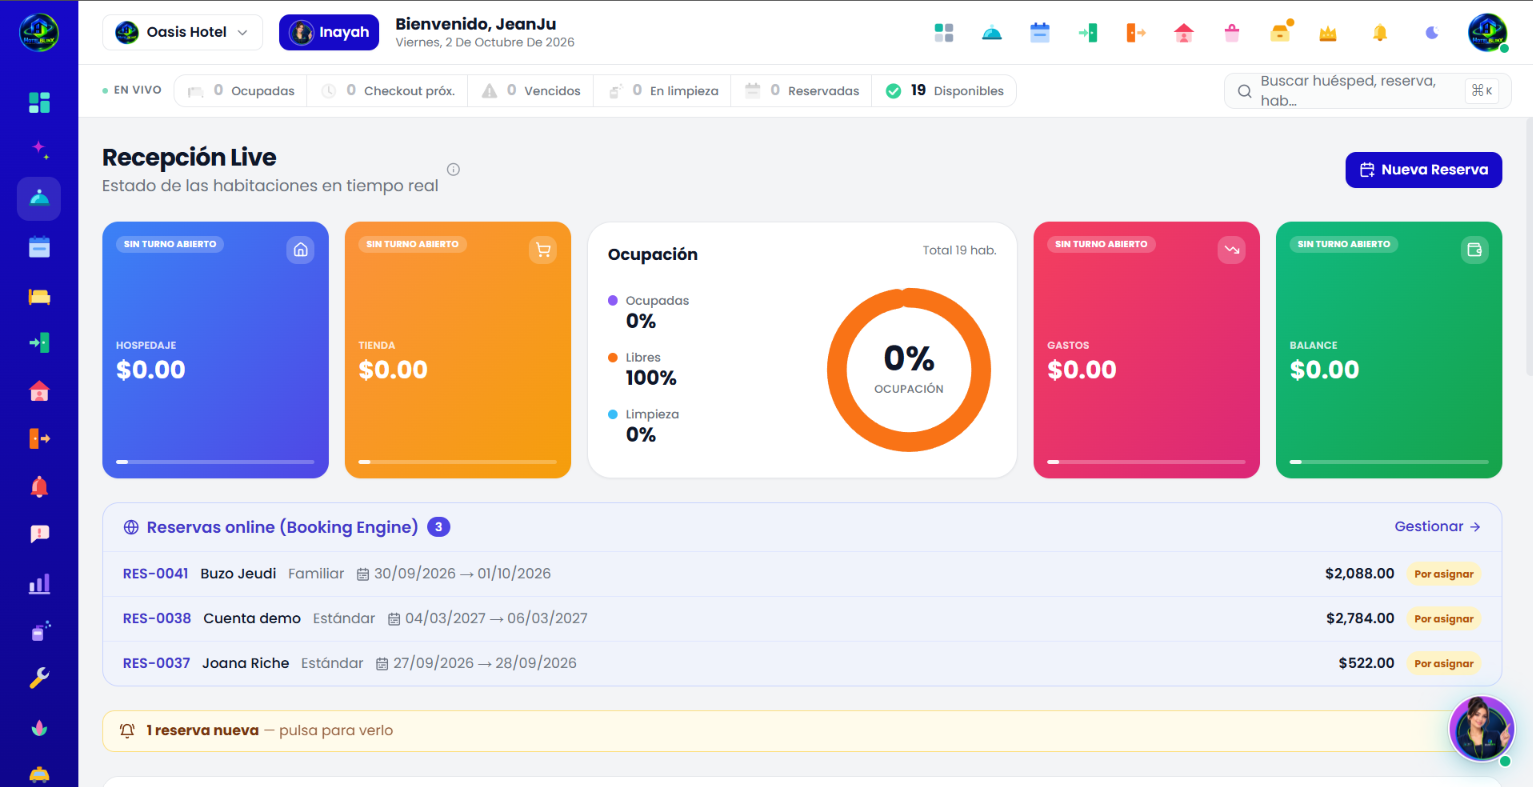Open the lotus spa icon in sidebar
Viewport: 1533px width, 787px height.
click(x=39, y=727)
